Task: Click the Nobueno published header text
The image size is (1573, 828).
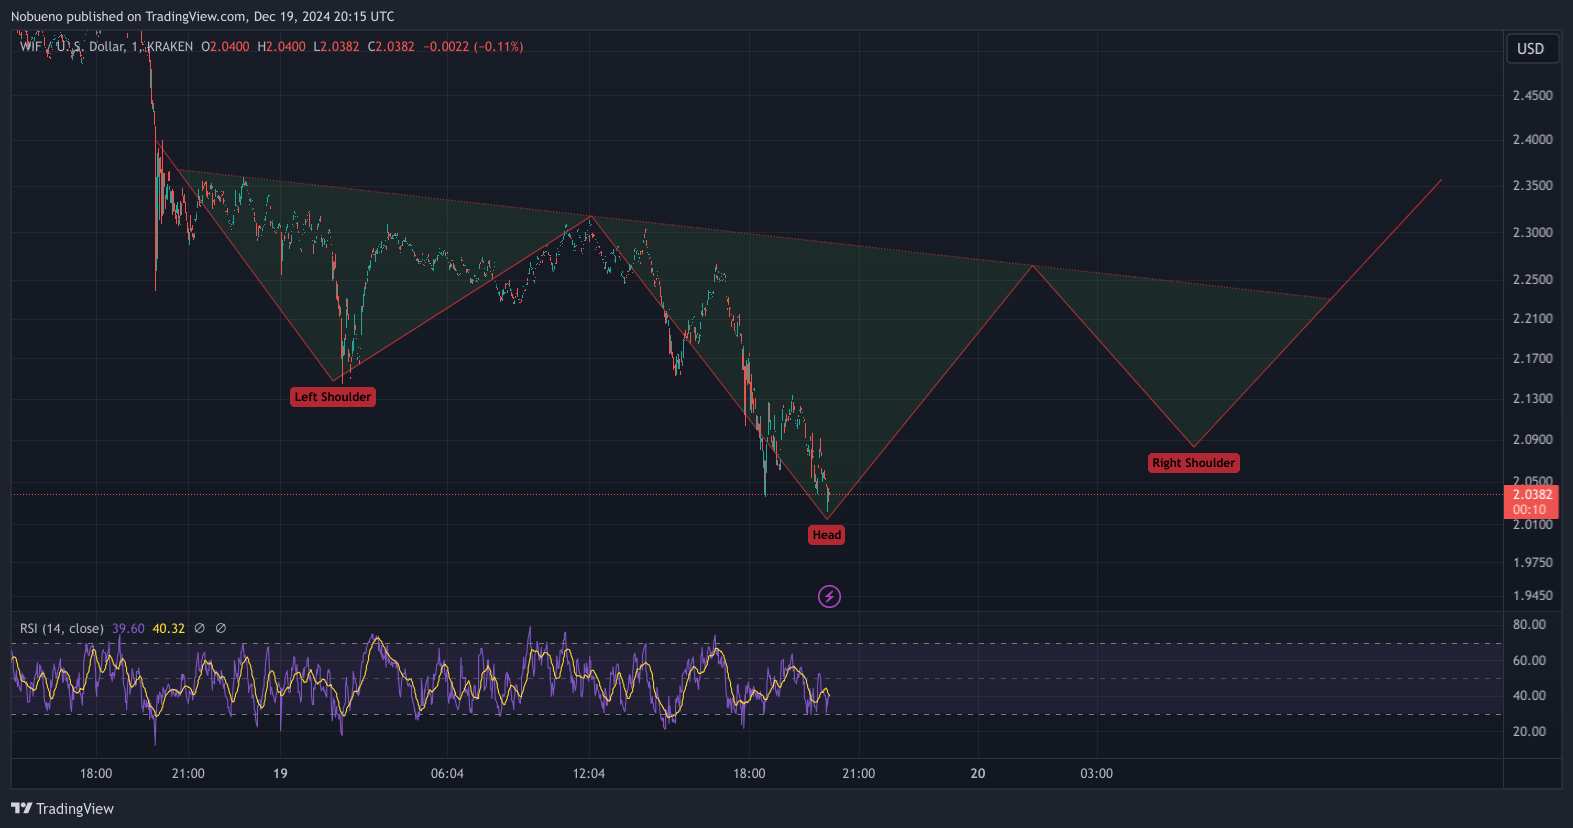Action: (203, 16)
